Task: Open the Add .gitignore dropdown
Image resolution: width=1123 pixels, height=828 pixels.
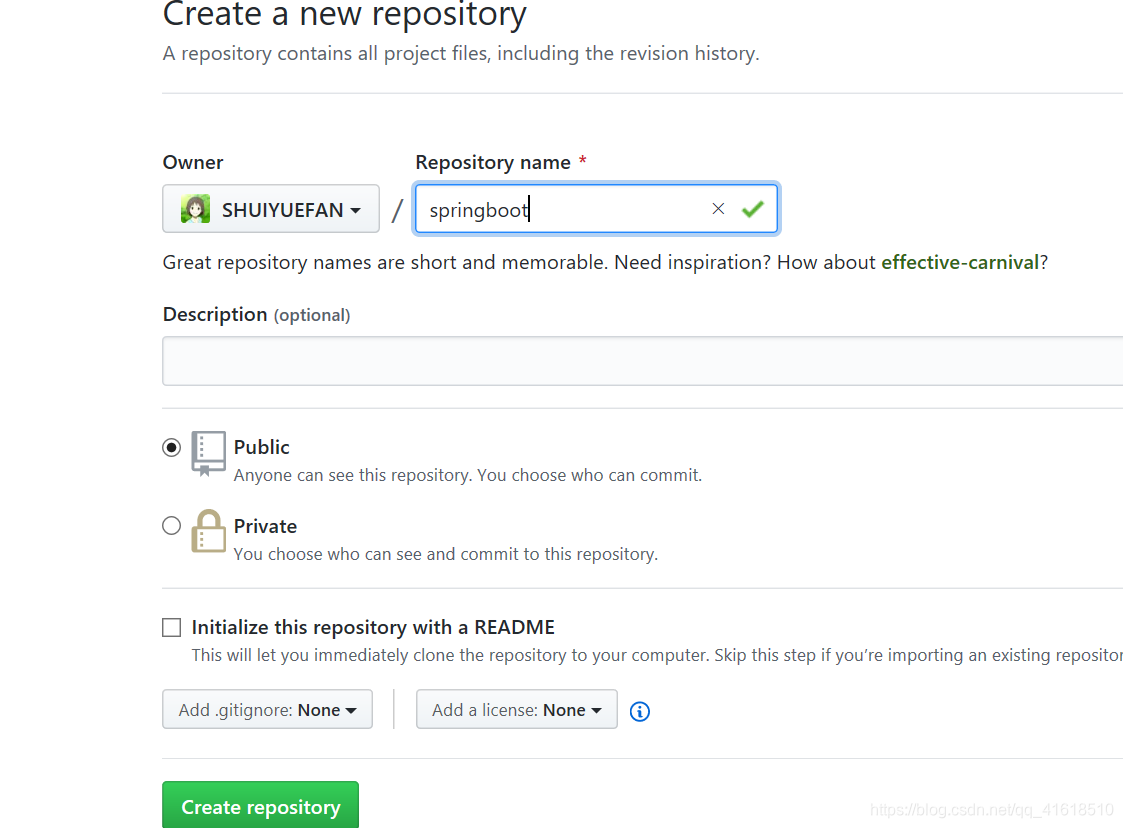Action: pos(267,709)
